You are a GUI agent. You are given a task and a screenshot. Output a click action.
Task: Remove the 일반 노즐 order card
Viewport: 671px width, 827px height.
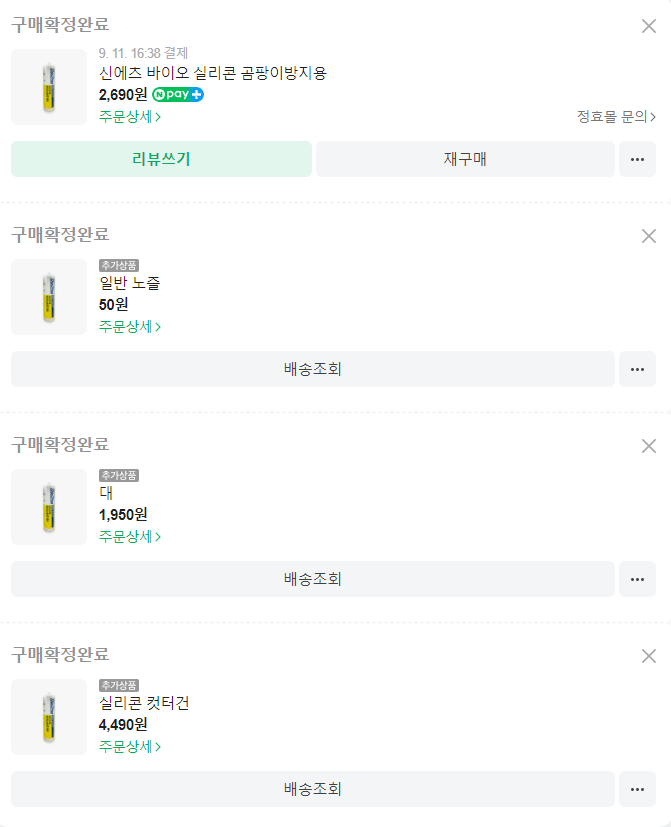pyautogui.click(x=649, y=236)
